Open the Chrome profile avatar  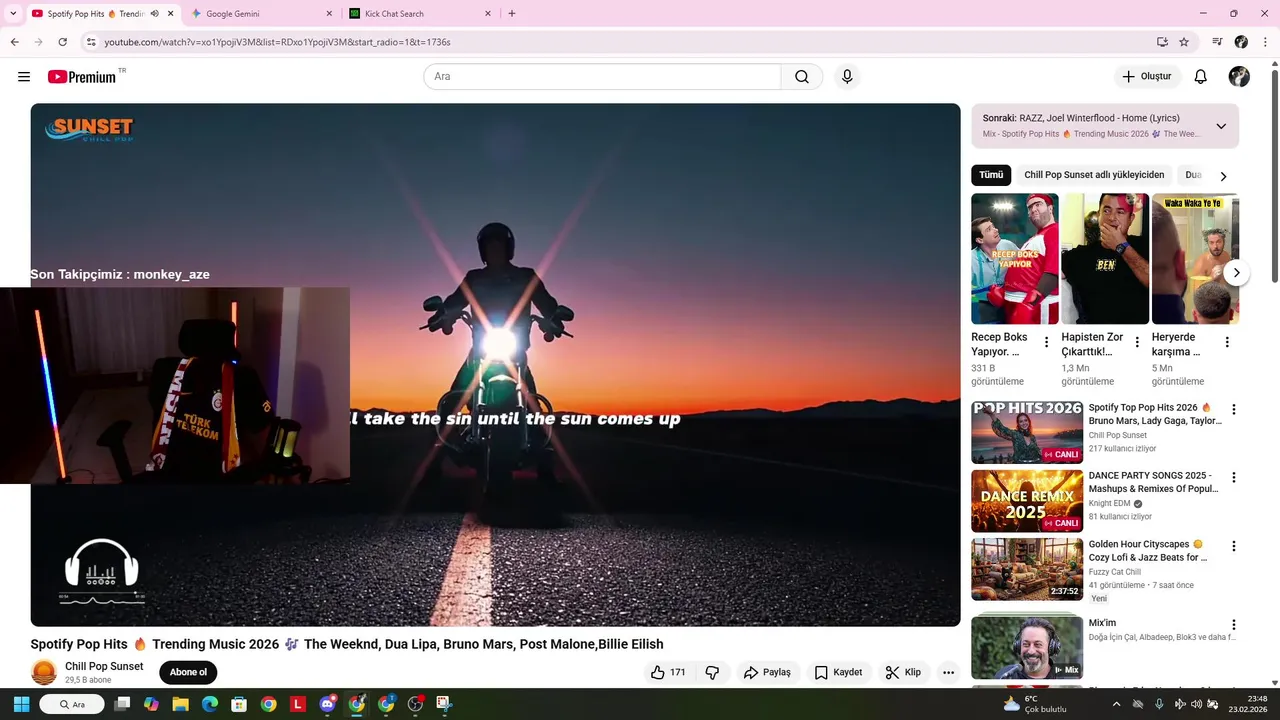pyautogui.click(x=1241, y=42)
